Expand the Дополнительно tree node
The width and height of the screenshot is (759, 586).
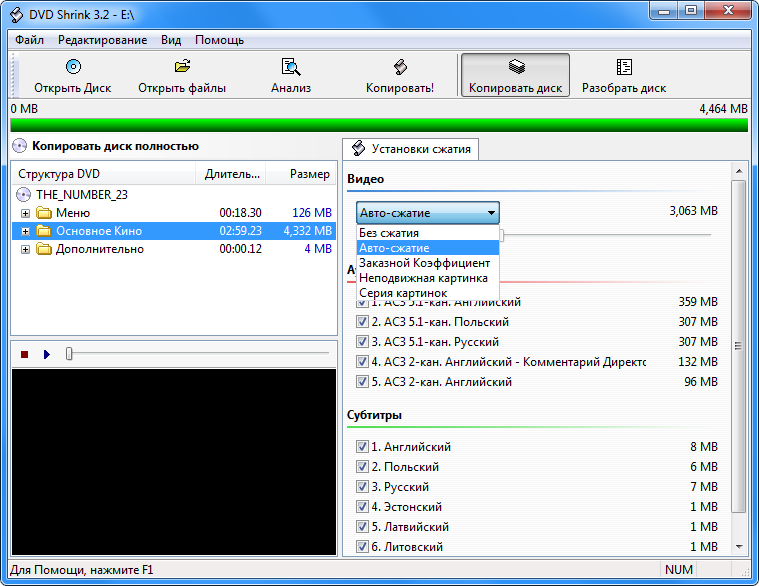(x=26, y=250)
